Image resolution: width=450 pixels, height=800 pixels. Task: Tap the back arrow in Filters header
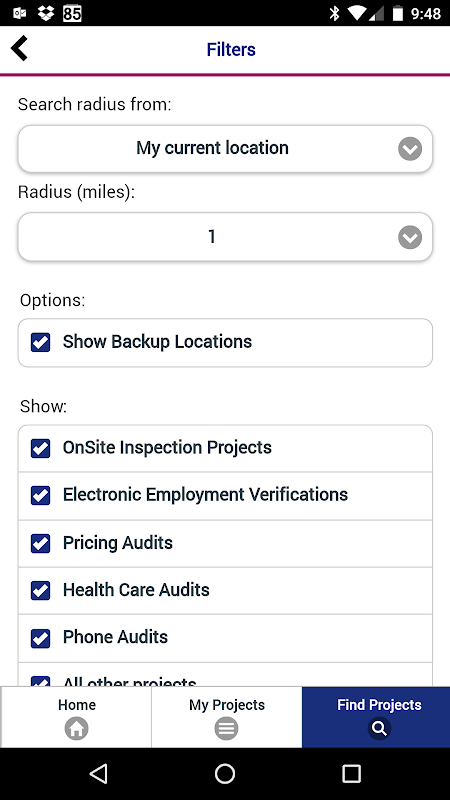tap(19, 49)
